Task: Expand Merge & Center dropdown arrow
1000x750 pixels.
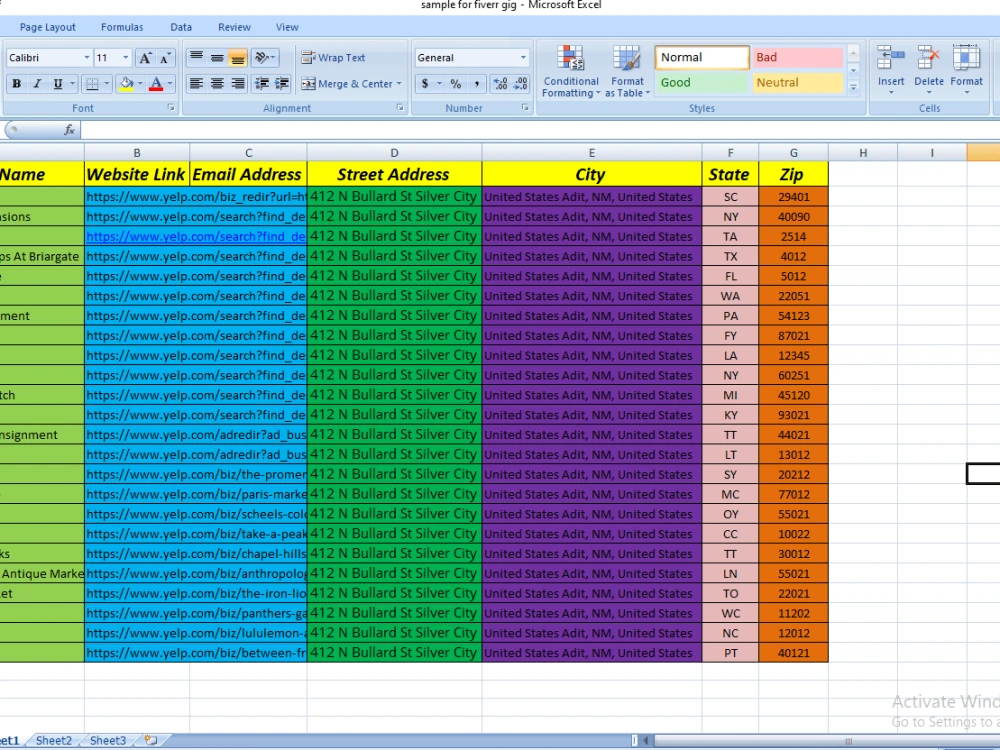Action: click(399, 84)
